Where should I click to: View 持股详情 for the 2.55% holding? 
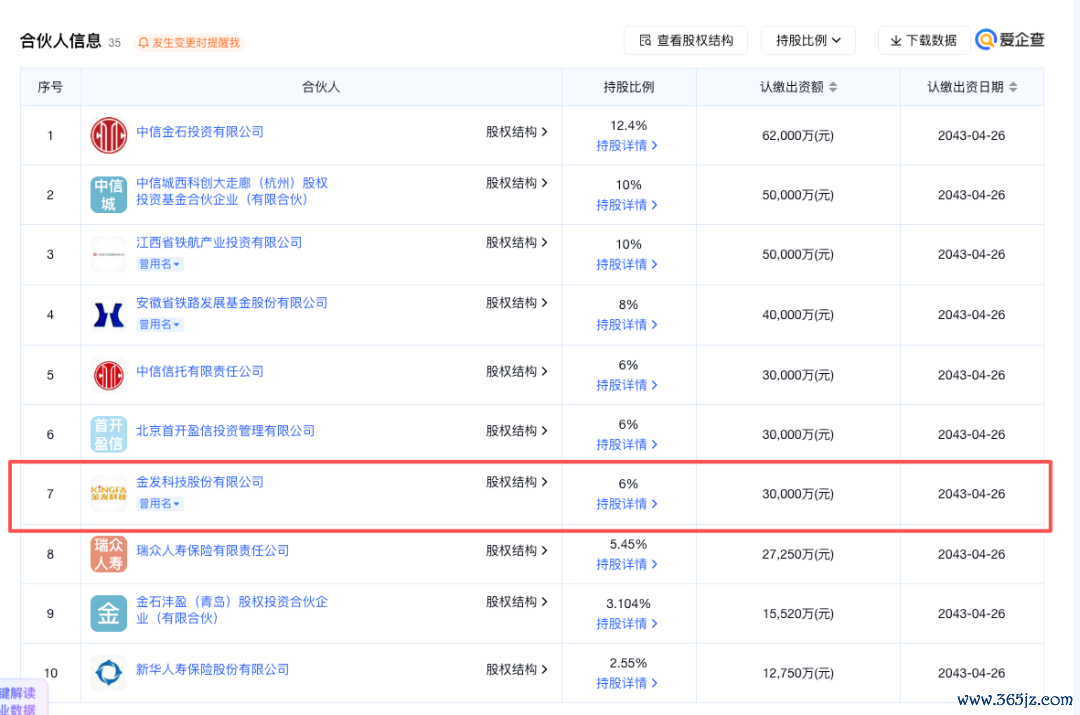pos(627,683)
